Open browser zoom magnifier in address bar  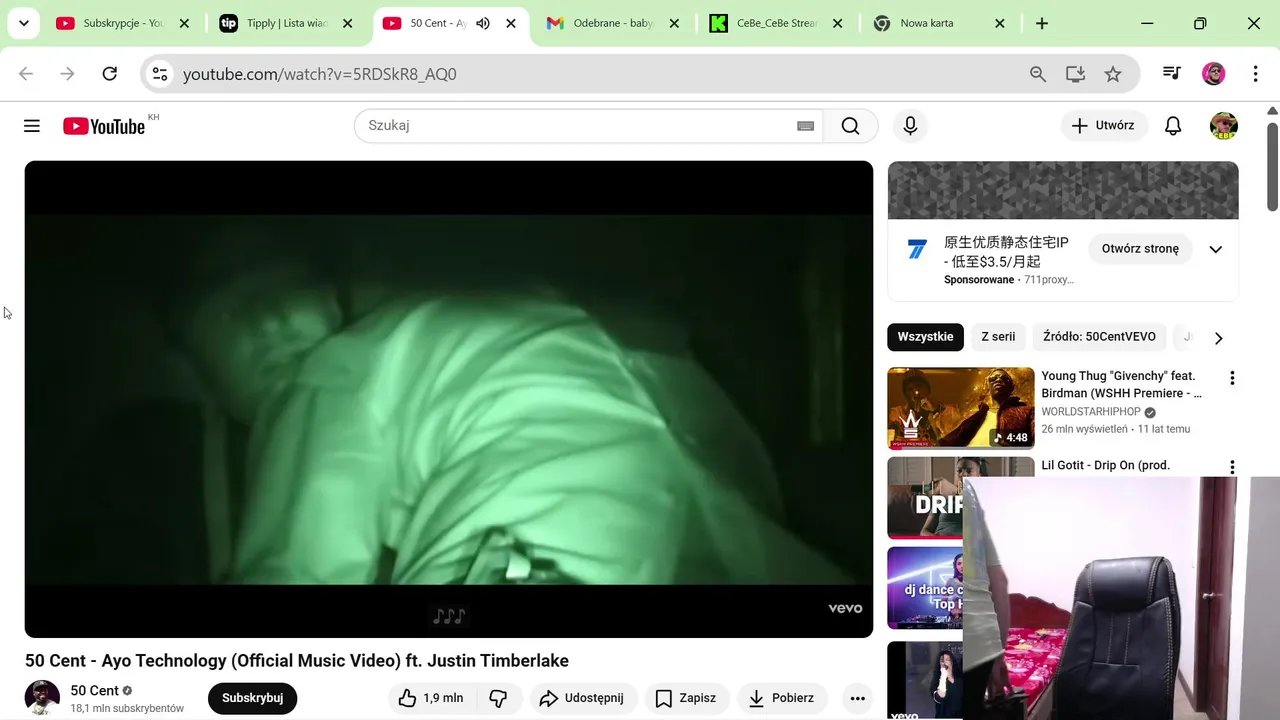point(1038,74)
